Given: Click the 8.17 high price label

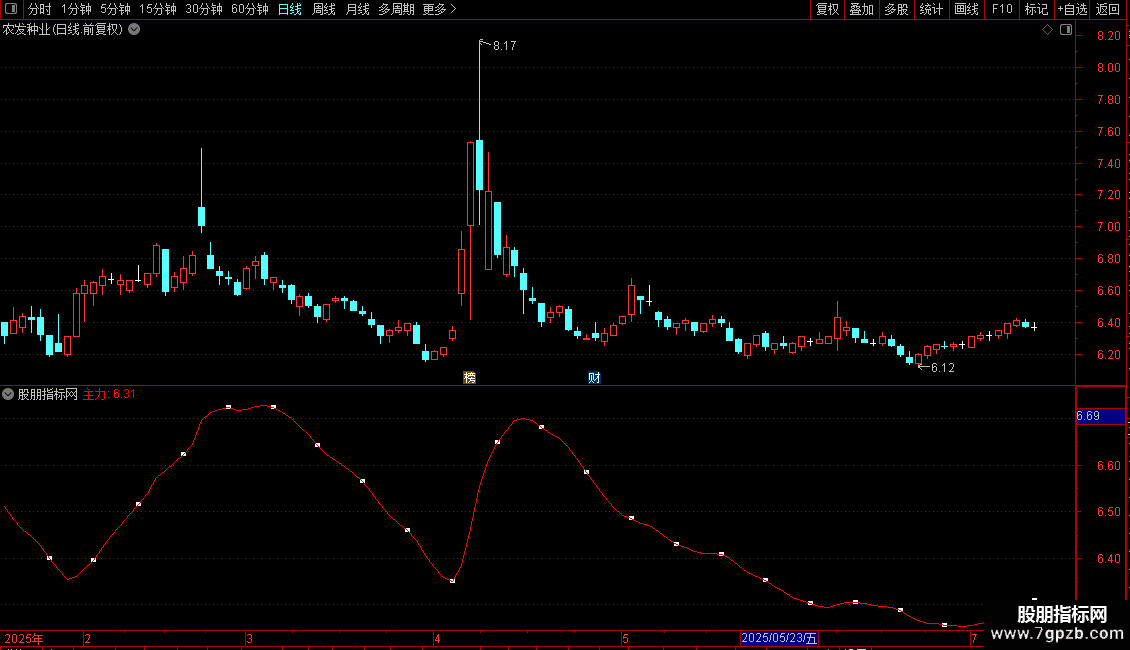Looking at the screenshot, I should 504,46.
